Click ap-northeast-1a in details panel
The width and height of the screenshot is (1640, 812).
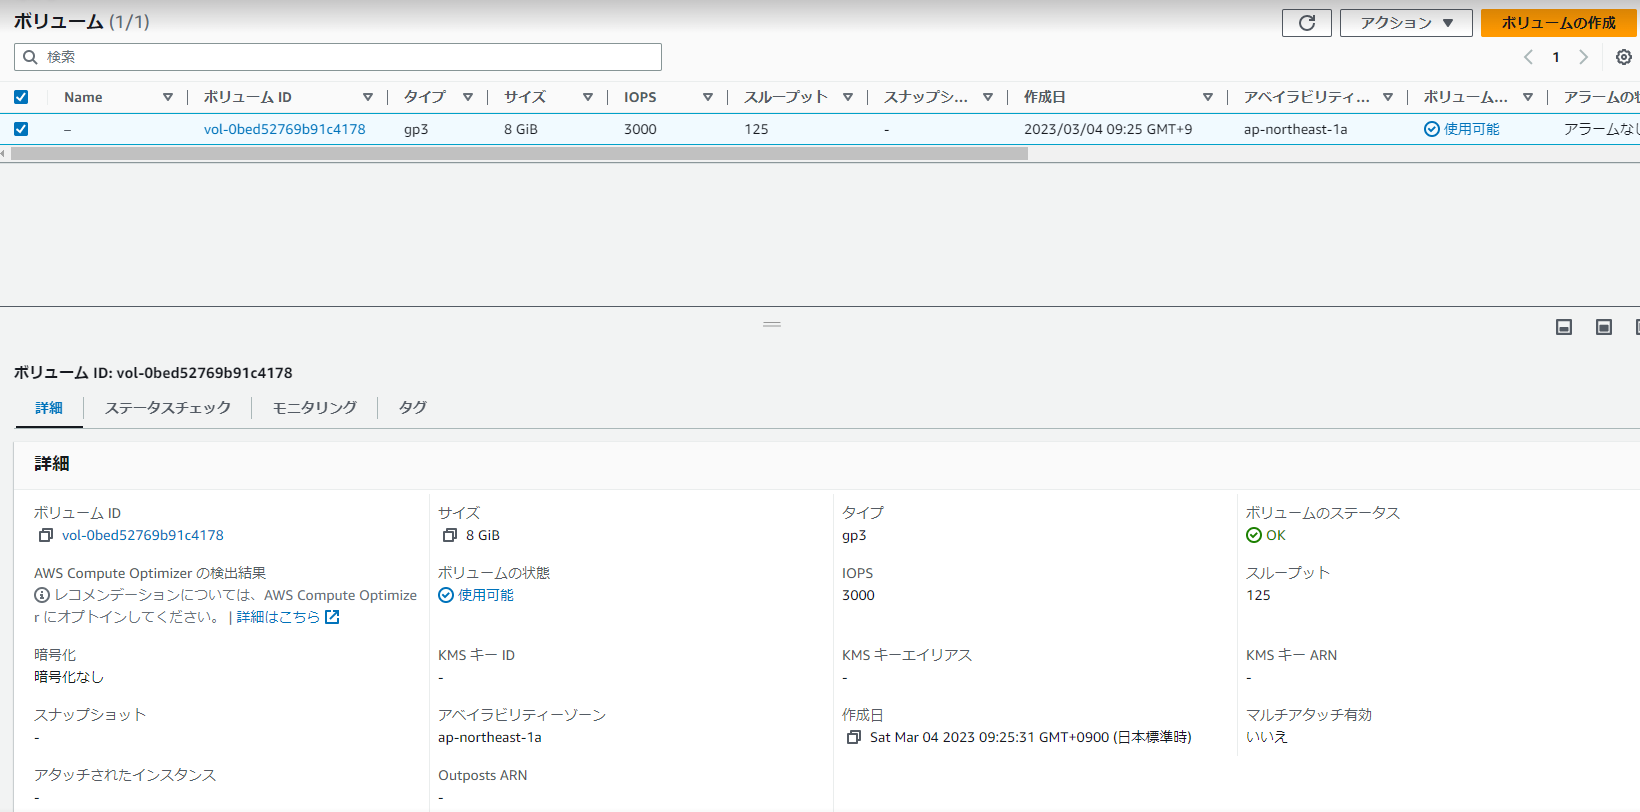tap(489, 737)
